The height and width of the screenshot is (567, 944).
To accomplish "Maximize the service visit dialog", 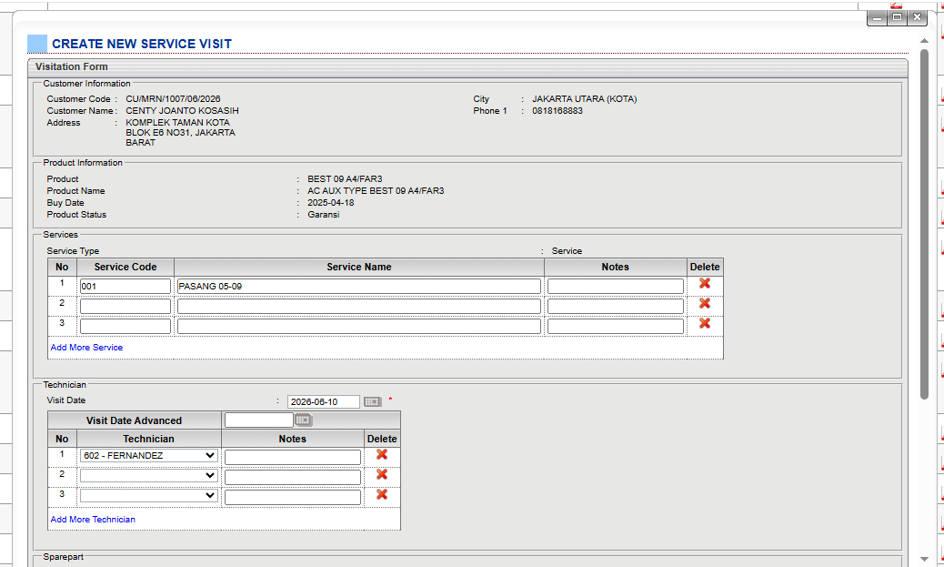I will point(897,17).
